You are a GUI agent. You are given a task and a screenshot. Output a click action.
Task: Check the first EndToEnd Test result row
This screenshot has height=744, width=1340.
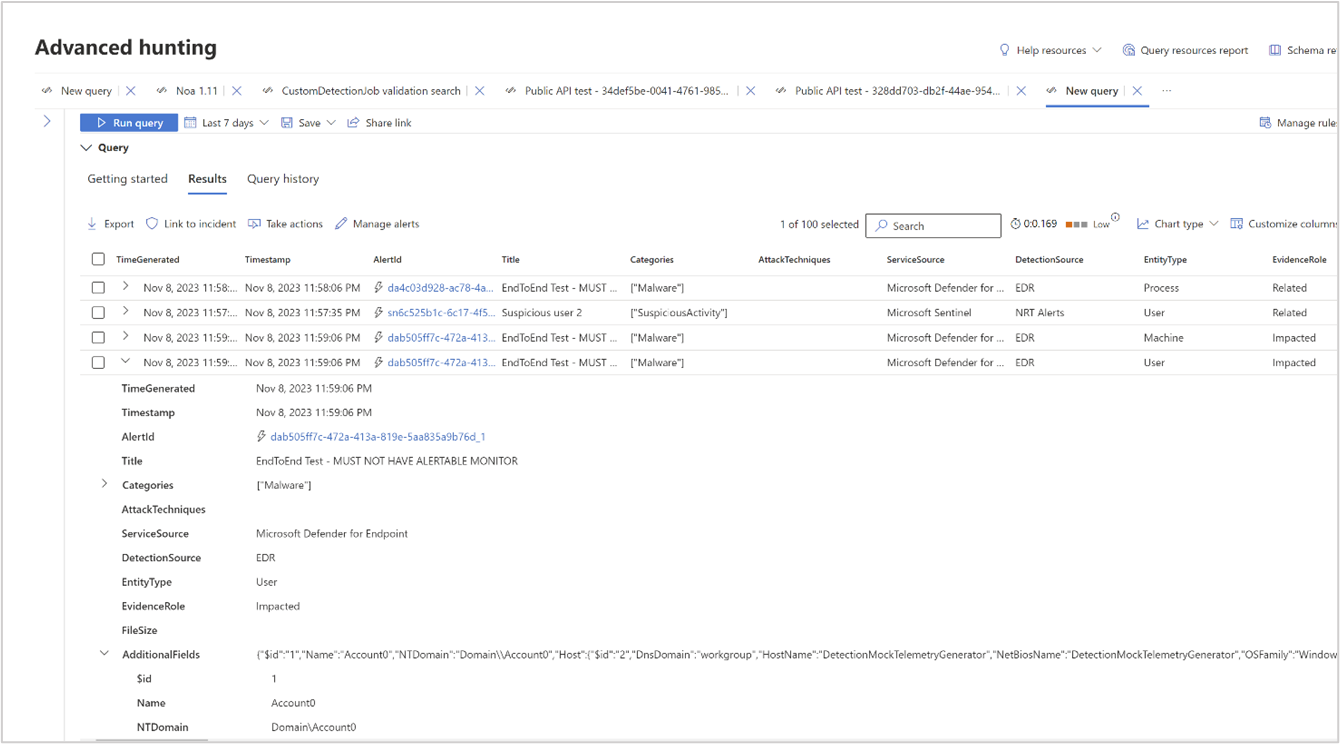[x=98, y=287]
